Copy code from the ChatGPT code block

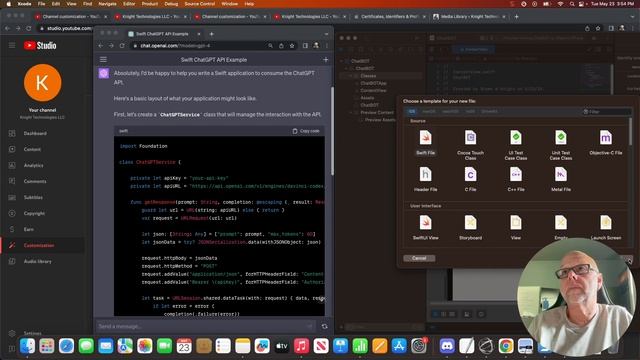(306, 131)
